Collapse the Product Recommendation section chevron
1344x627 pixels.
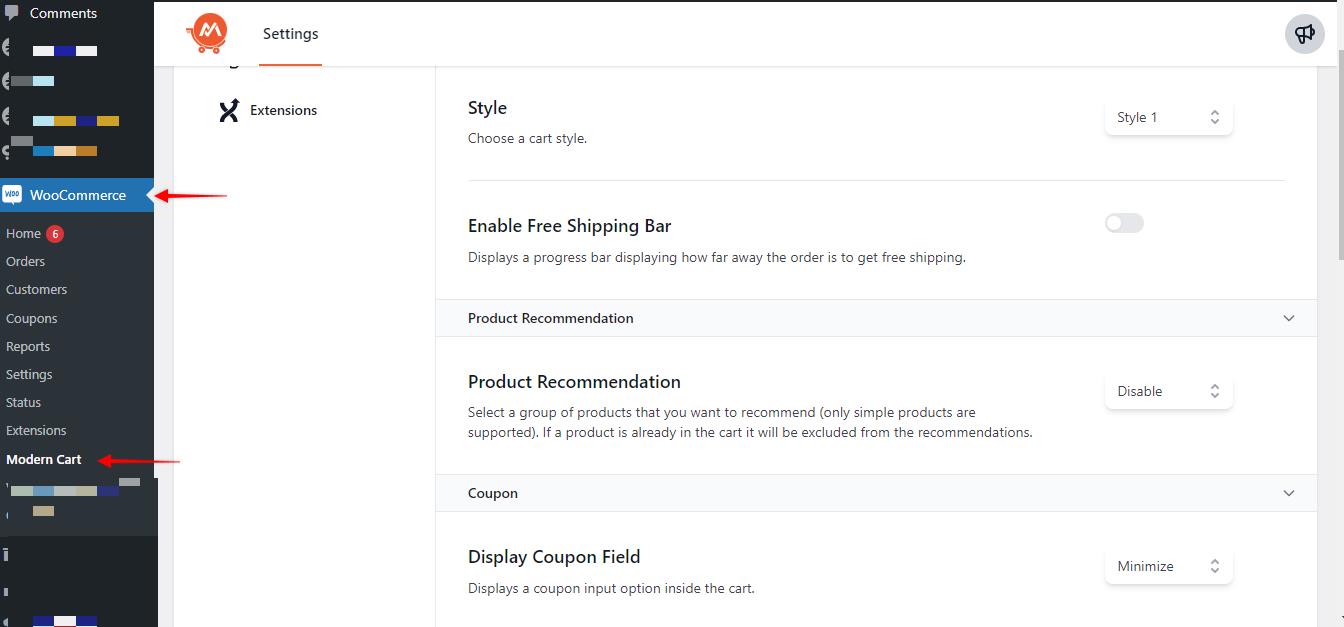[1288, 318]
